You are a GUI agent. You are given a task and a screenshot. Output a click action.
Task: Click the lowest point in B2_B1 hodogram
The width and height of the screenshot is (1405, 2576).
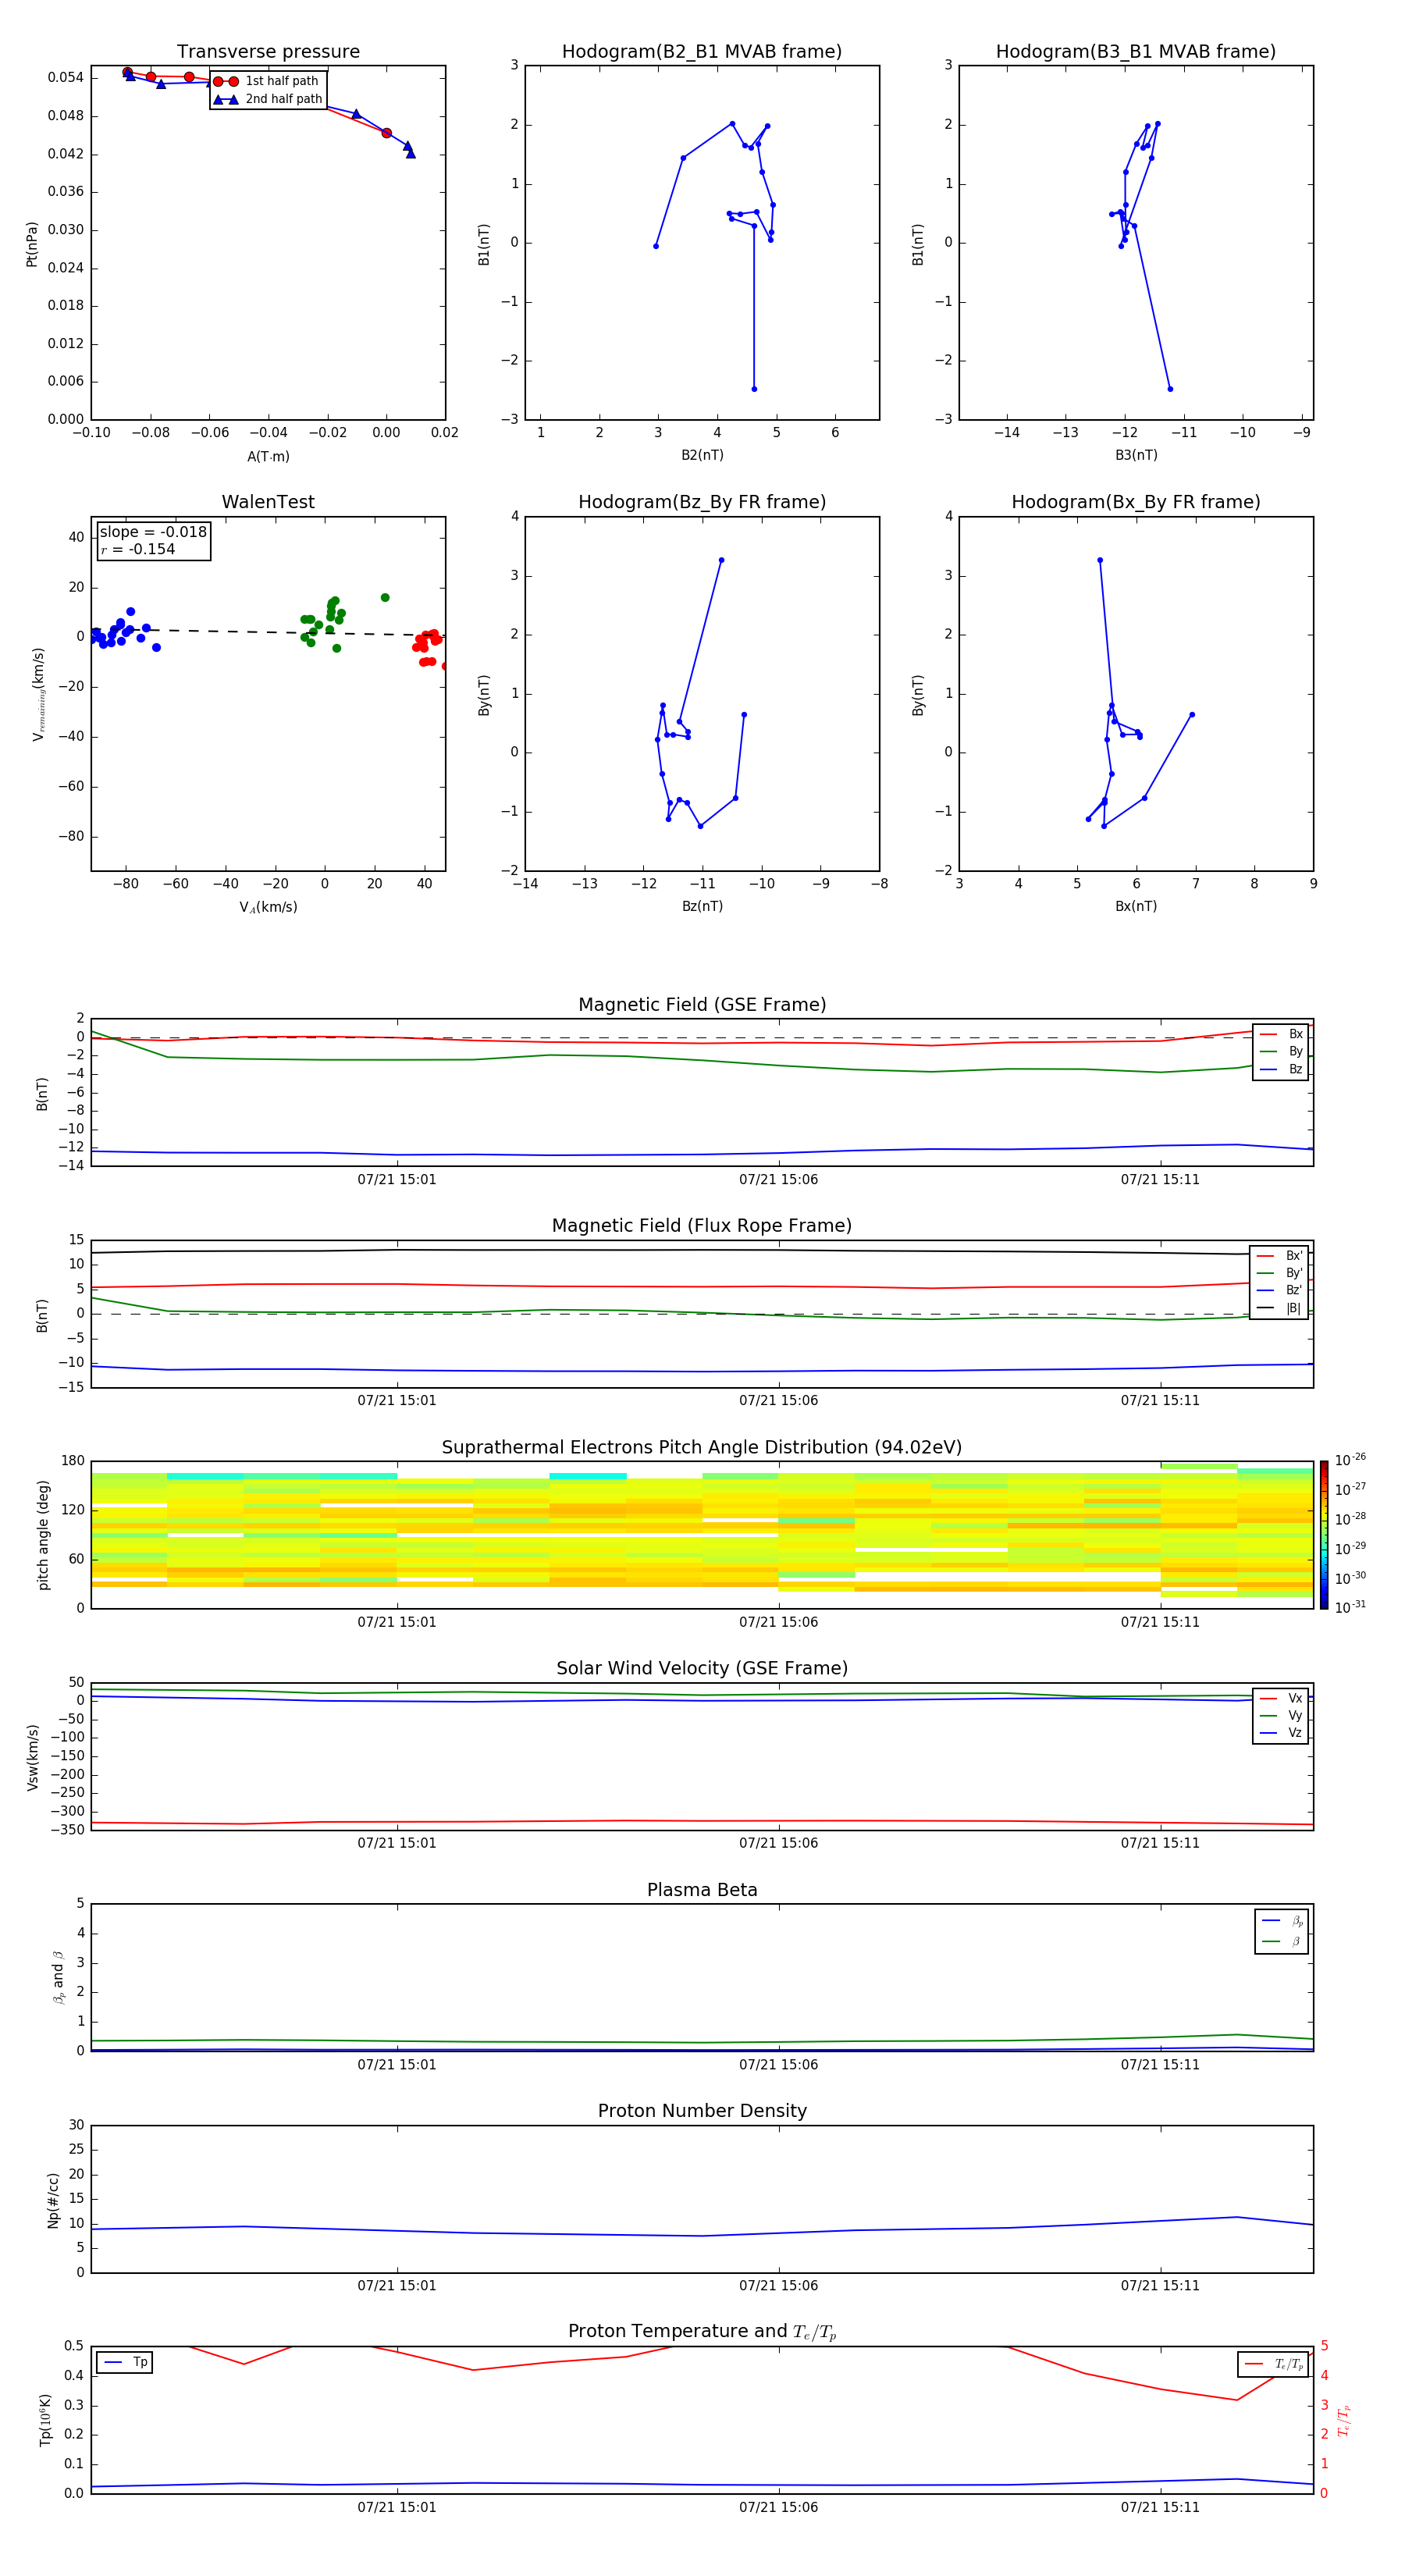click(754, 389)
